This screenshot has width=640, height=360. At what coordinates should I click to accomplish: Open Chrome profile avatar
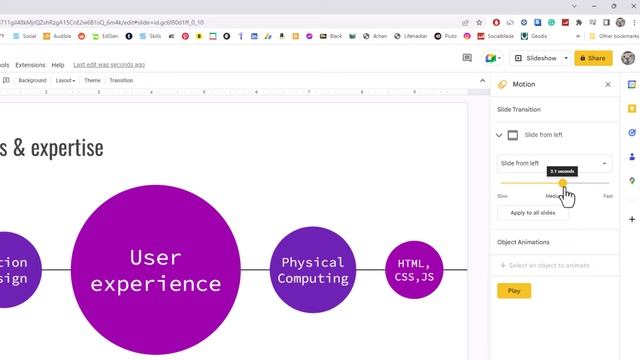pyautogui.click(x=620, y=22)
